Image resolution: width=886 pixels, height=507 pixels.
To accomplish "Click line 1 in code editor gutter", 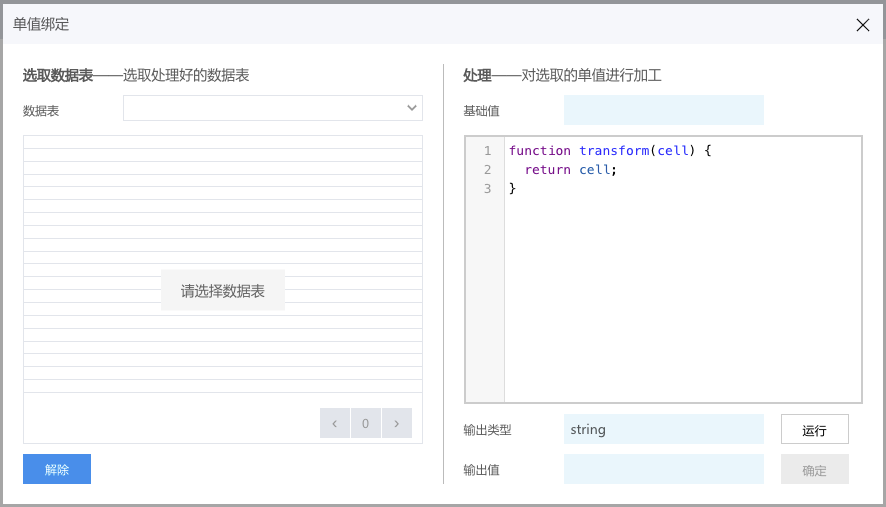I will [487, 151].
